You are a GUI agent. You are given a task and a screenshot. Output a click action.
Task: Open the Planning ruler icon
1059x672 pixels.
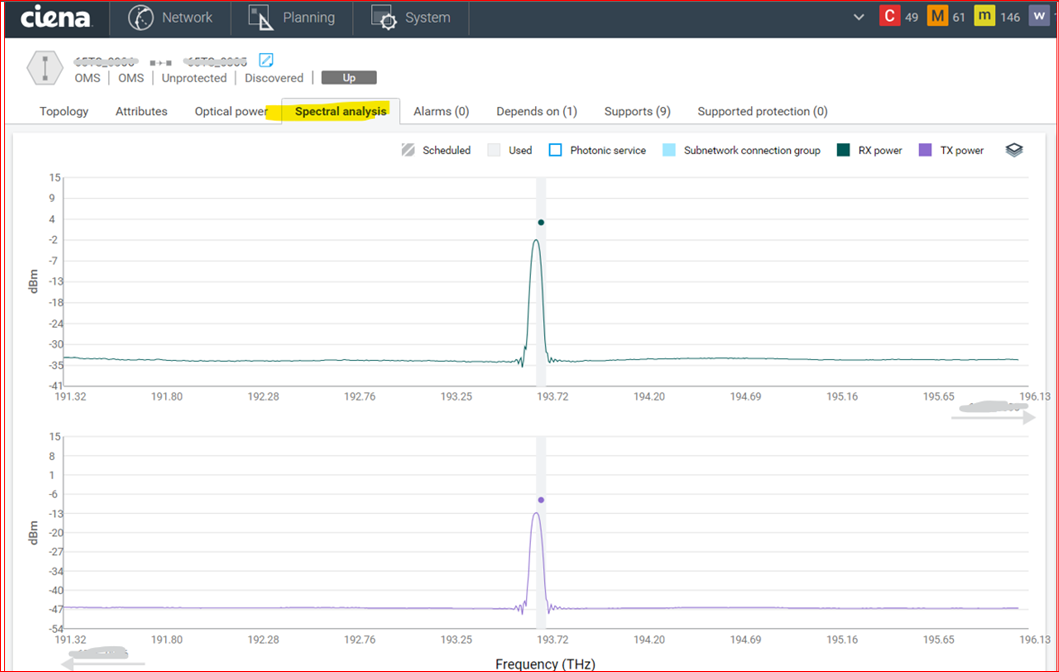pyautogui.click(x=260, y=18)
